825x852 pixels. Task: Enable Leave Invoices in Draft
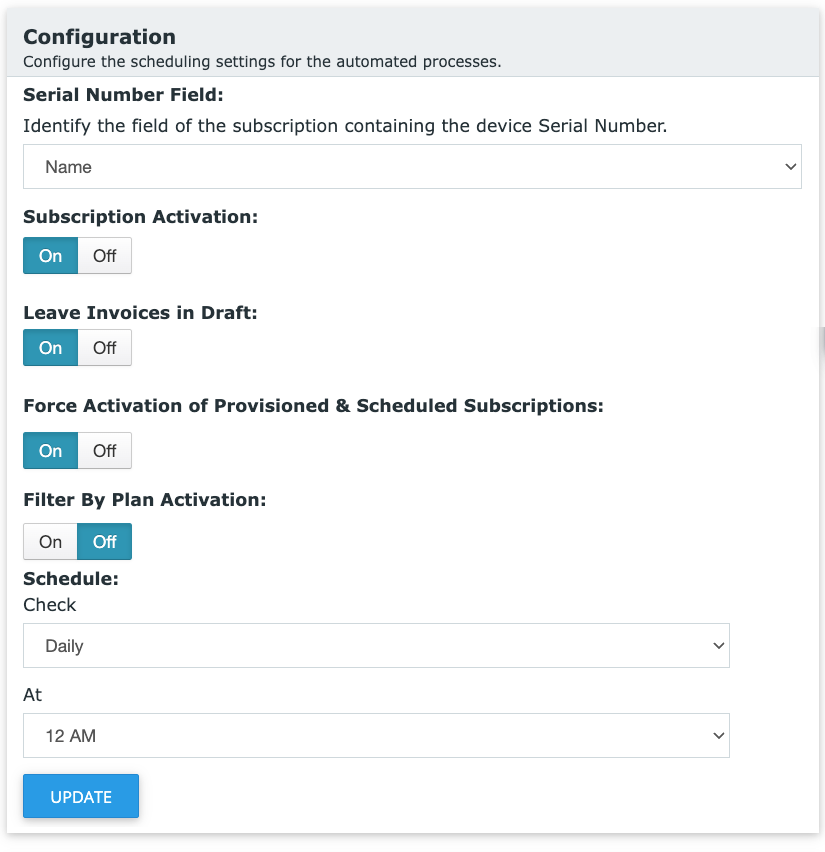51,347
